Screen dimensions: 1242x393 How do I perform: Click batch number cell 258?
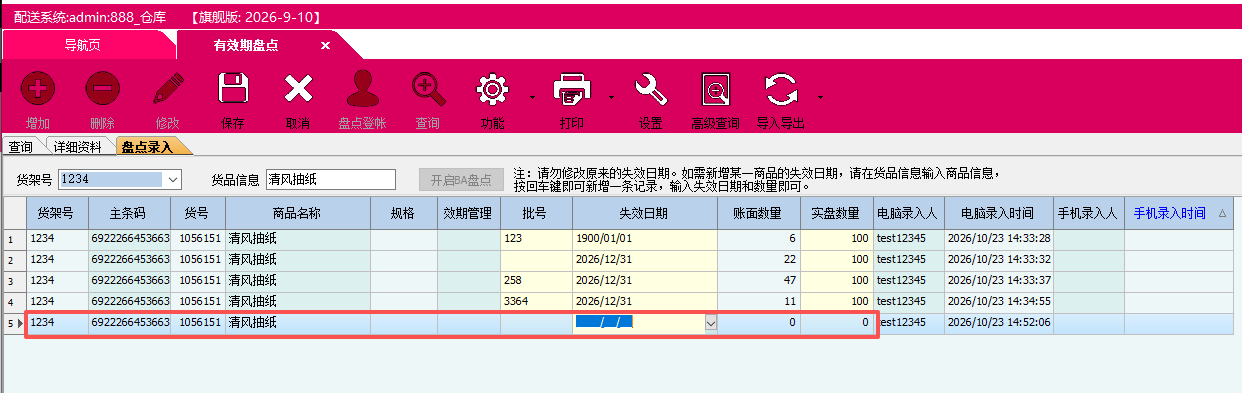535,281
